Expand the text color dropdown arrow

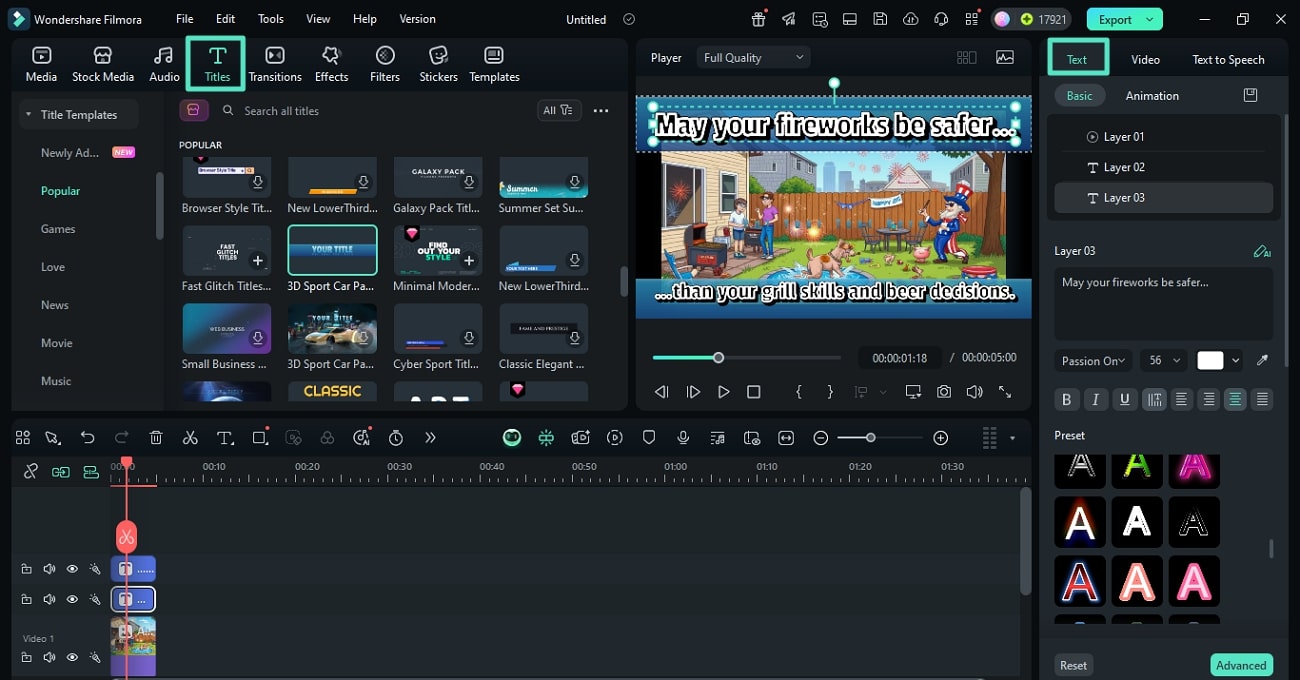point(1236,361)
